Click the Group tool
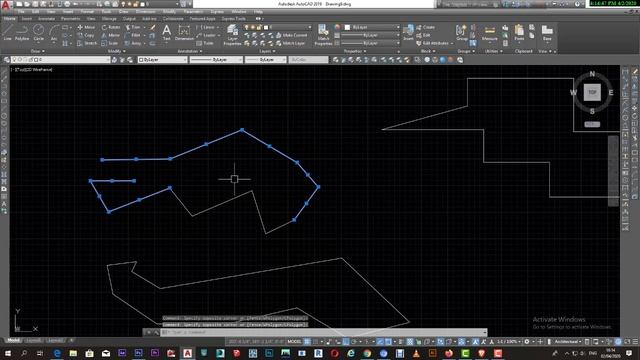 (x=462, y=33)
